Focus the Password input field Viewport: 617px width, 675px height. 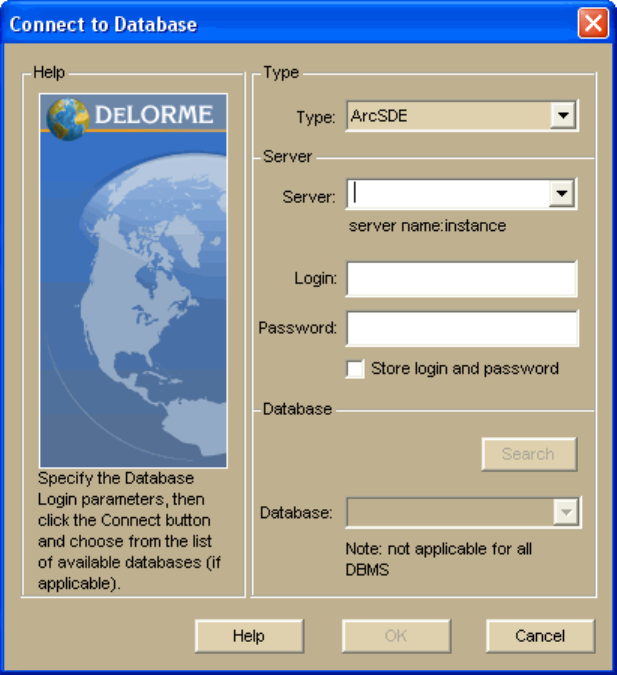point(462,328)
